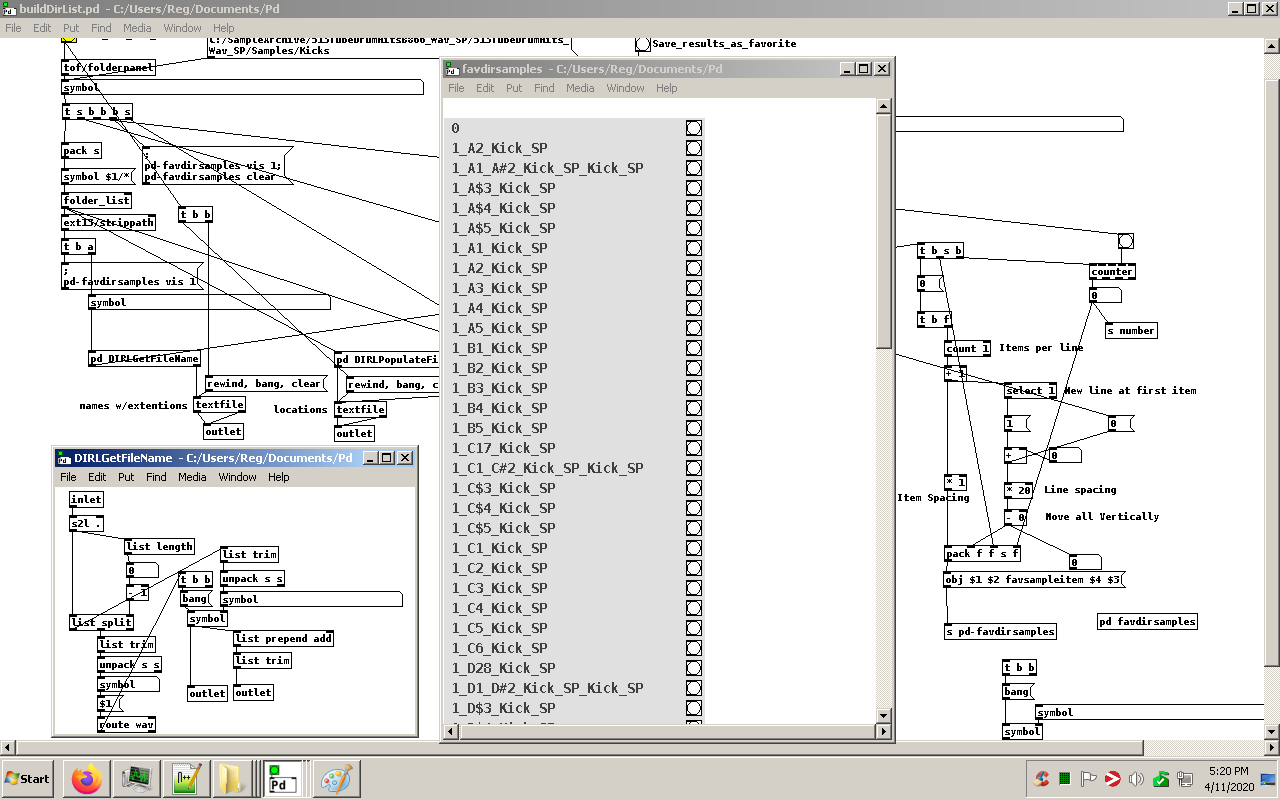This screenshot has width=1280, height=800.
Task: Click the 's pd-favdirsamples' send object
Action: coord(1000,631)
